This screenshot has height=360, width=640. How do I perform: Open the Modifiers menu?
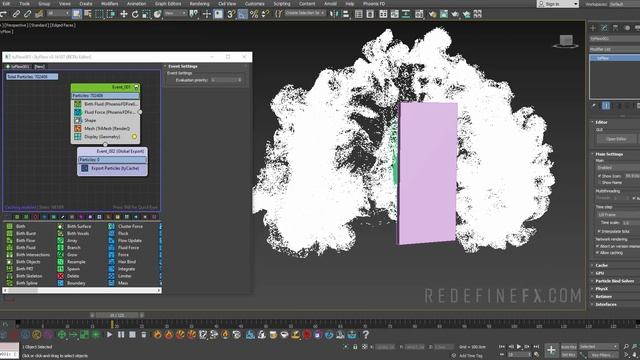tap(109, 4)
